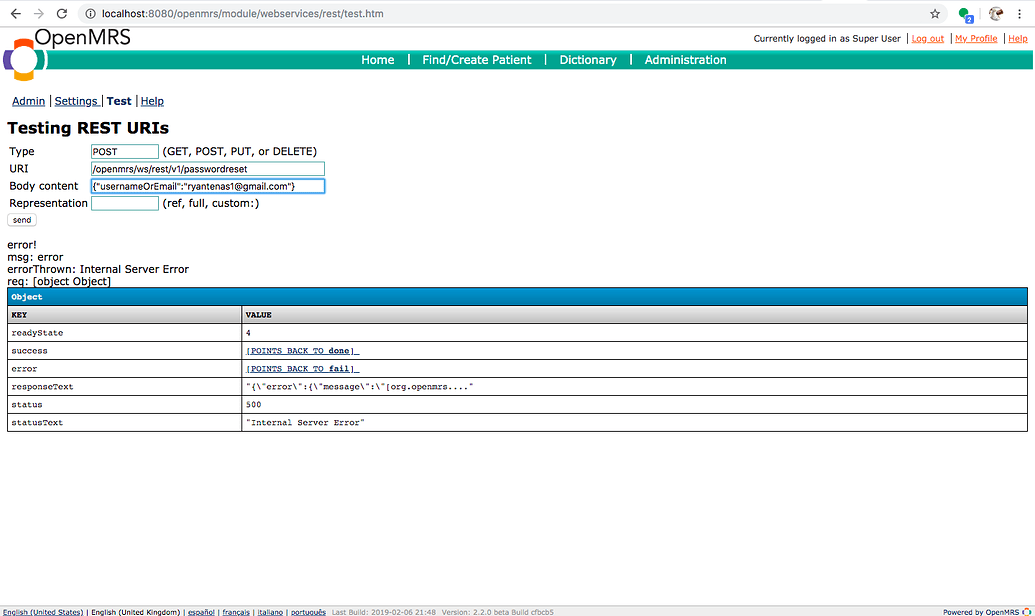Open the My Profile link
The image size is (1035, 616).
pos(976,39)
